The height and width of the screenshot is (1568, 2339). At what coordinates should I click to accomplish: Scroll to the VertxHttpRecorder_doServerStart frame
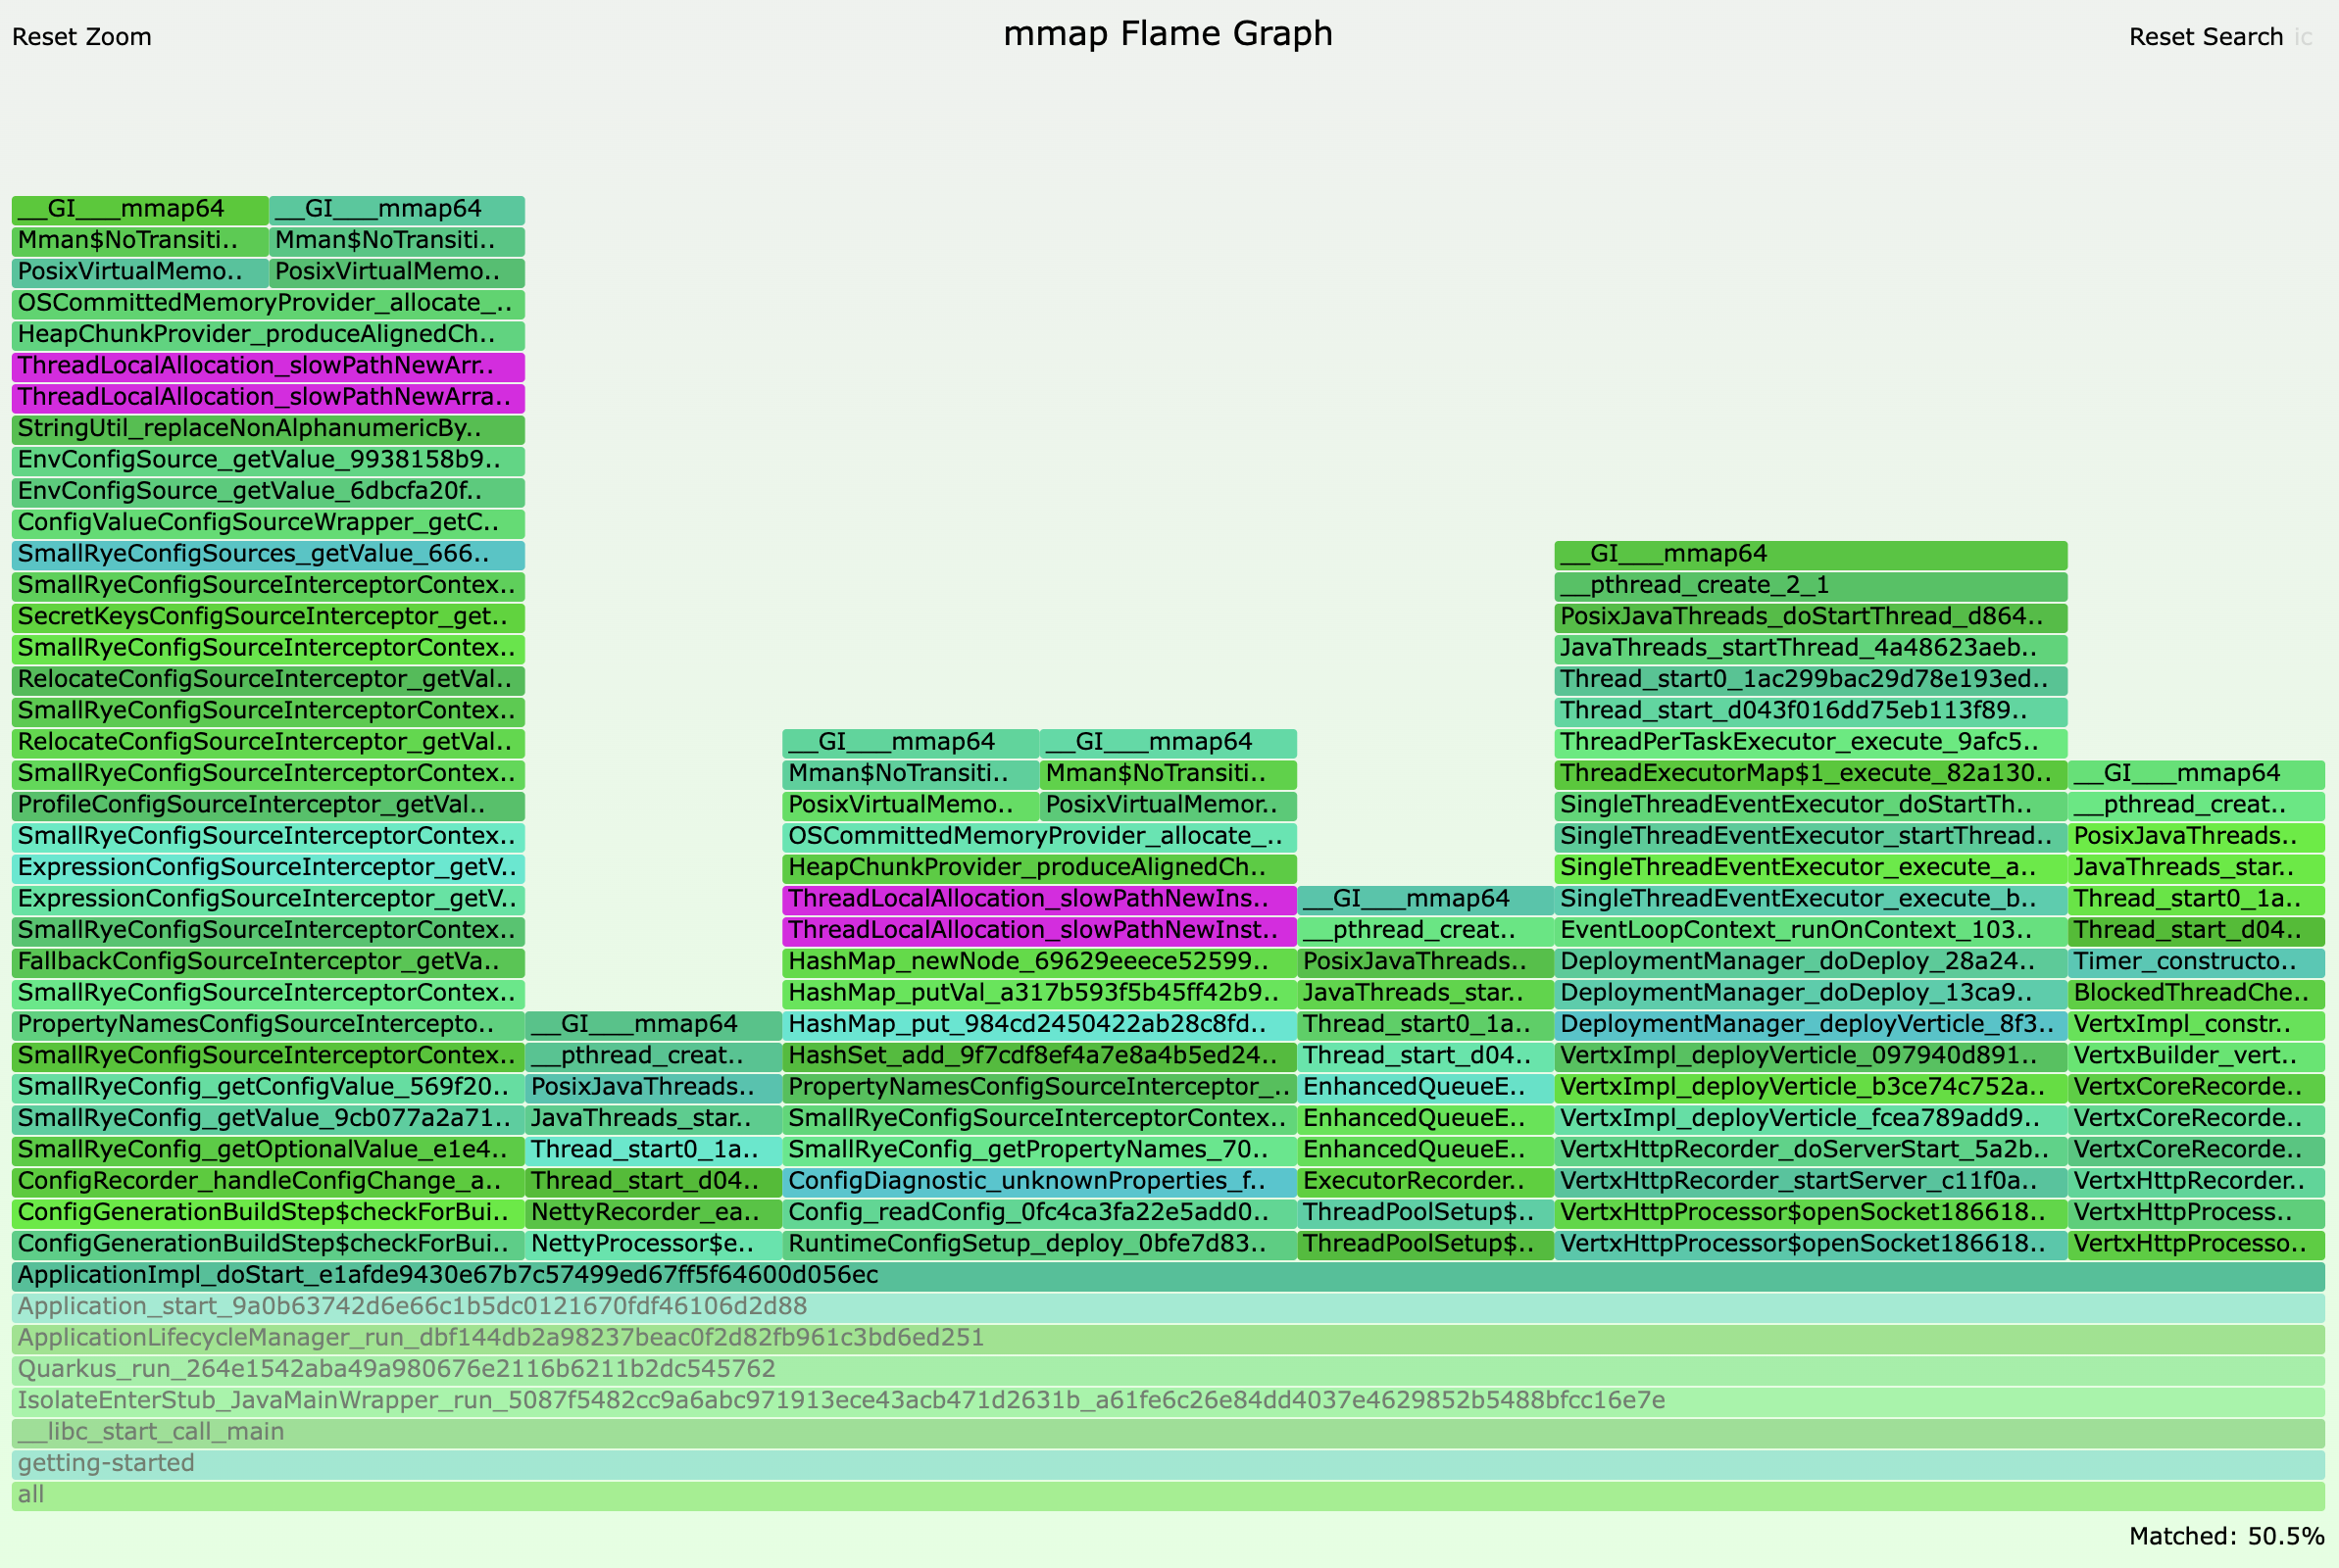1804,1151
